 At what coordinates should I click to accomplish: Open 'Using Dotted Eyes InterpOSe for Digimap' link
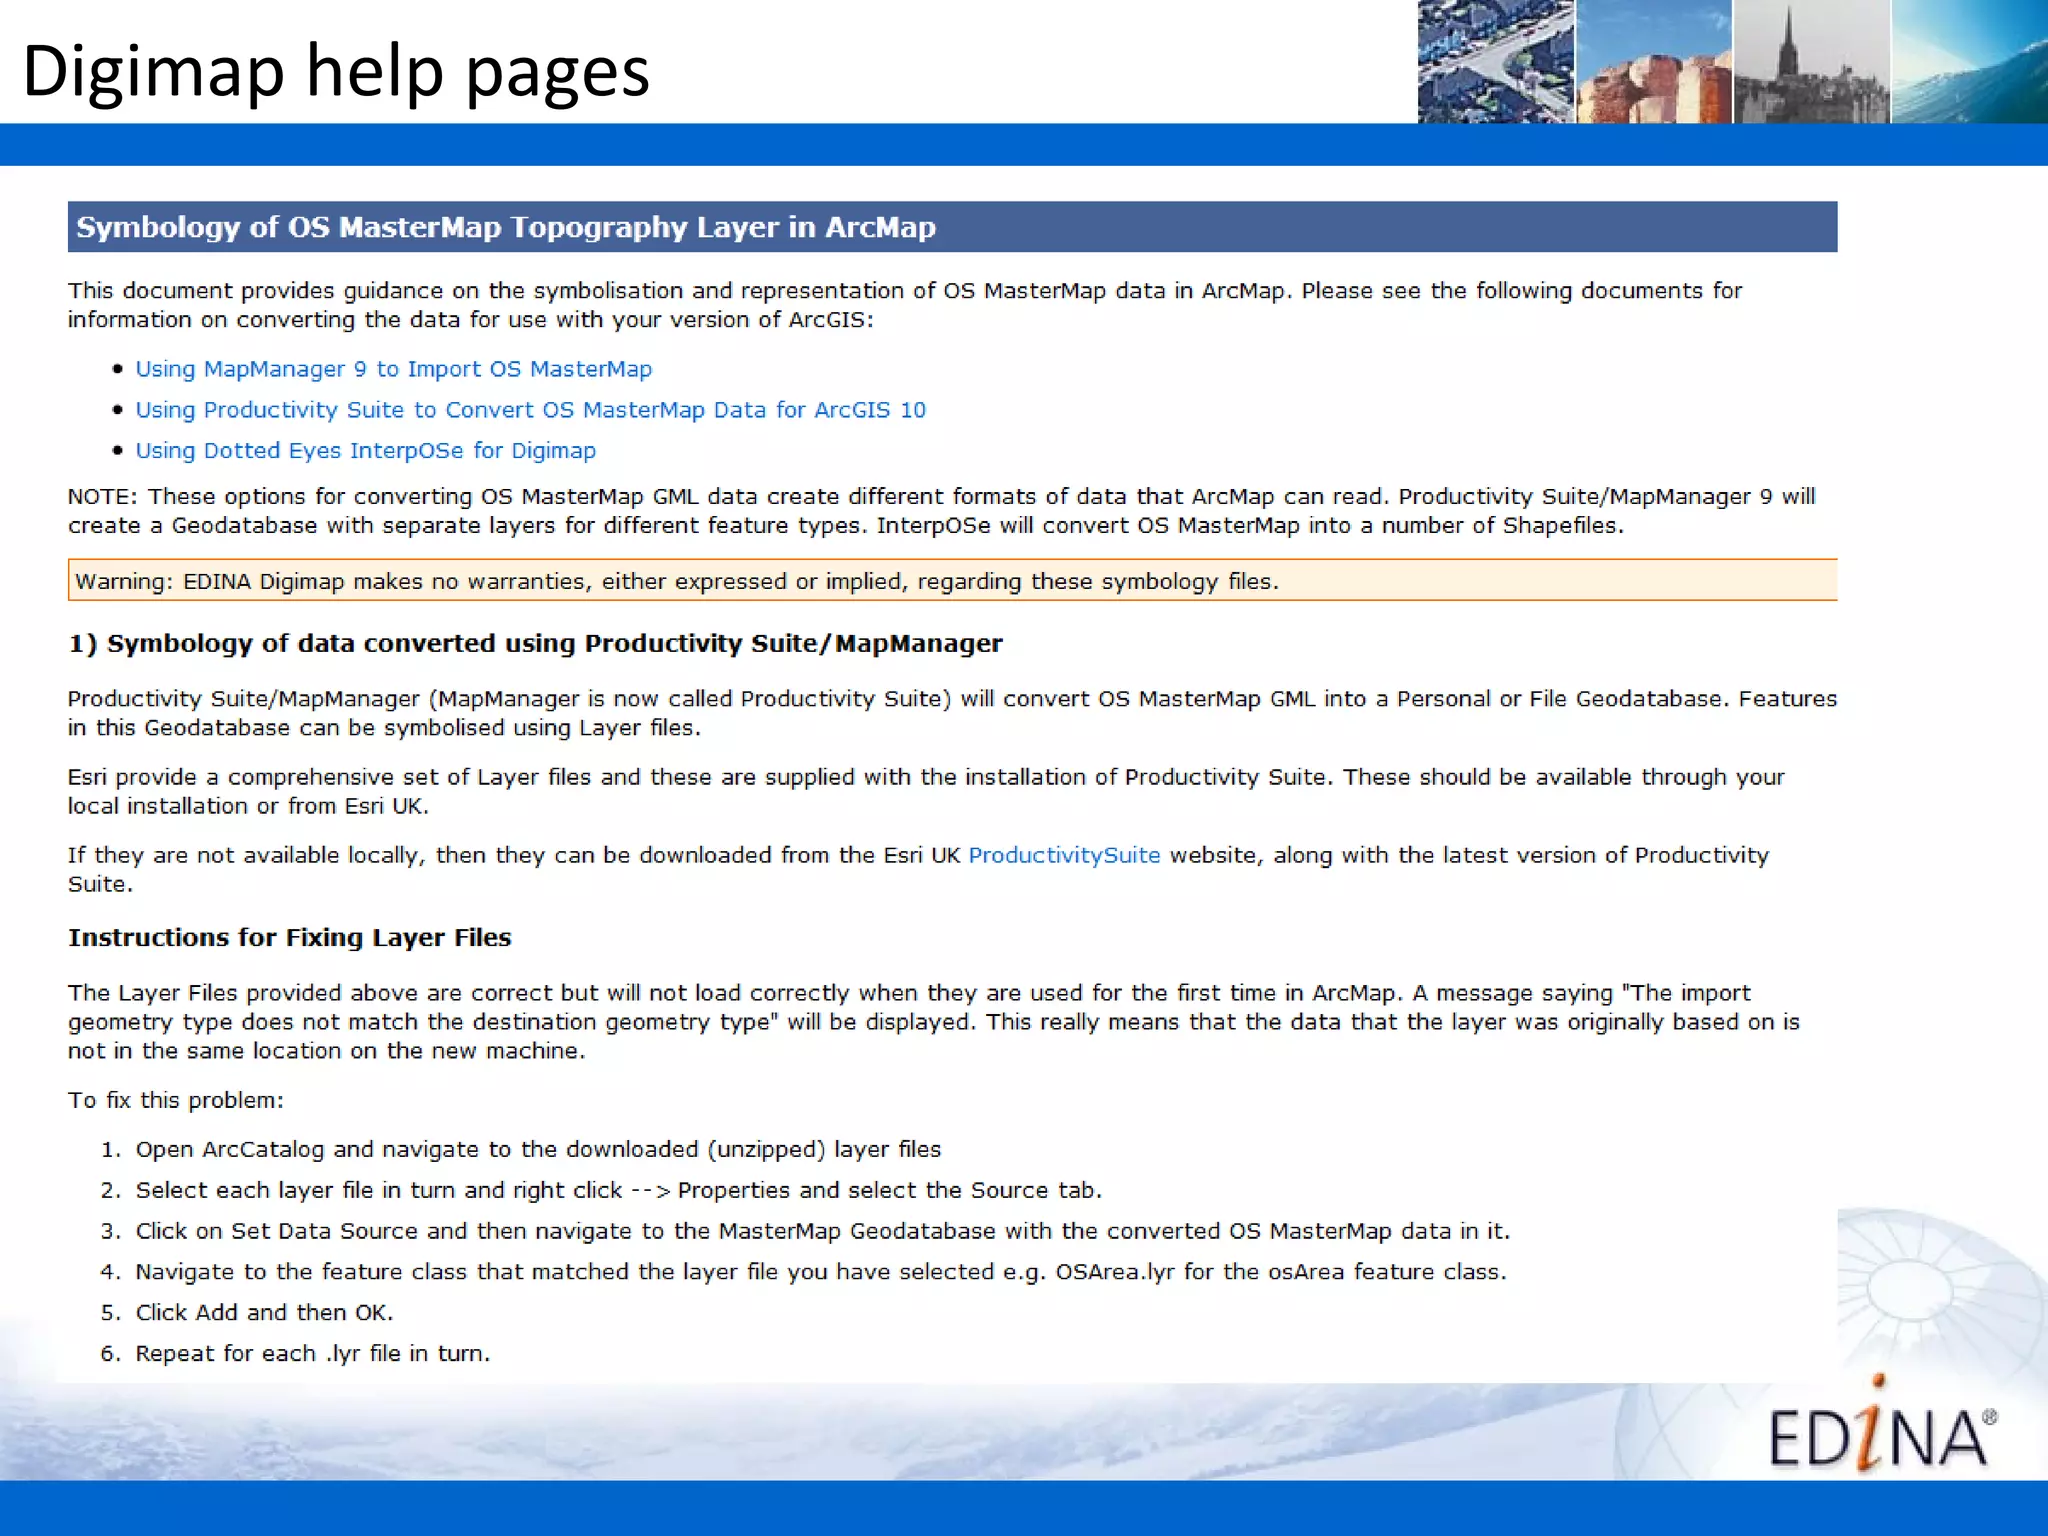pos(365,451)
